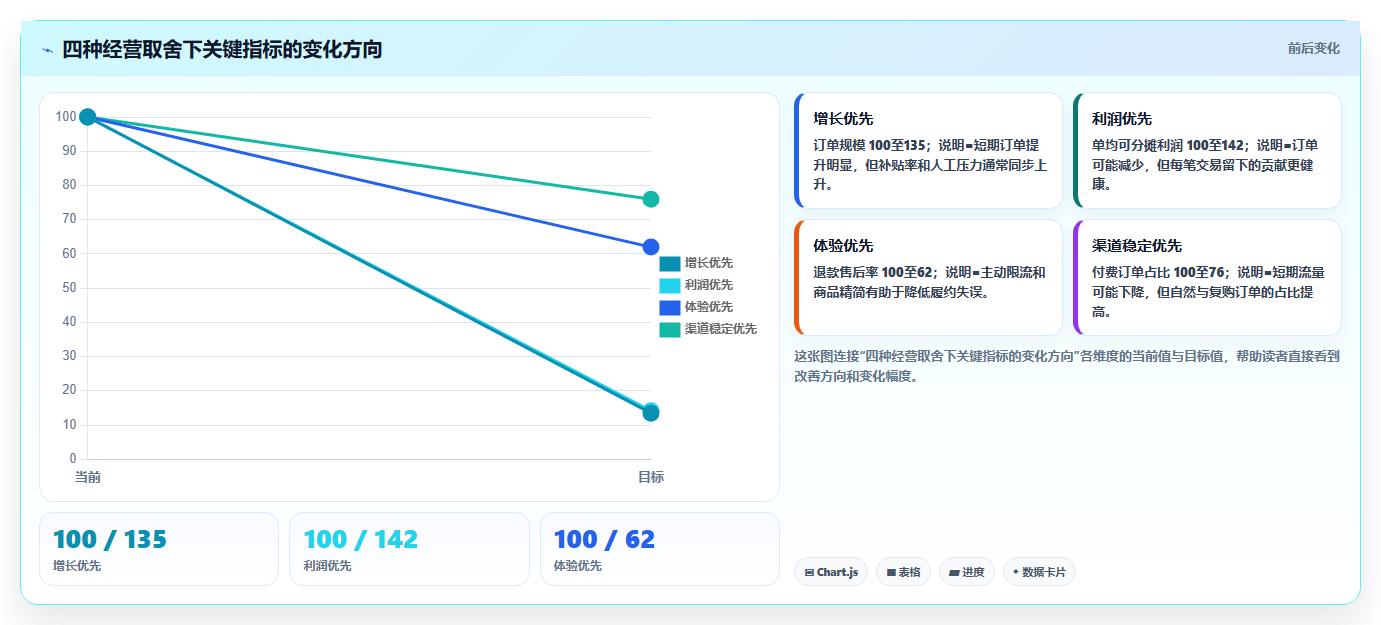
Task: Toggle the 渠道稳定优先 legend label
Action: click(x=720, y=329)
